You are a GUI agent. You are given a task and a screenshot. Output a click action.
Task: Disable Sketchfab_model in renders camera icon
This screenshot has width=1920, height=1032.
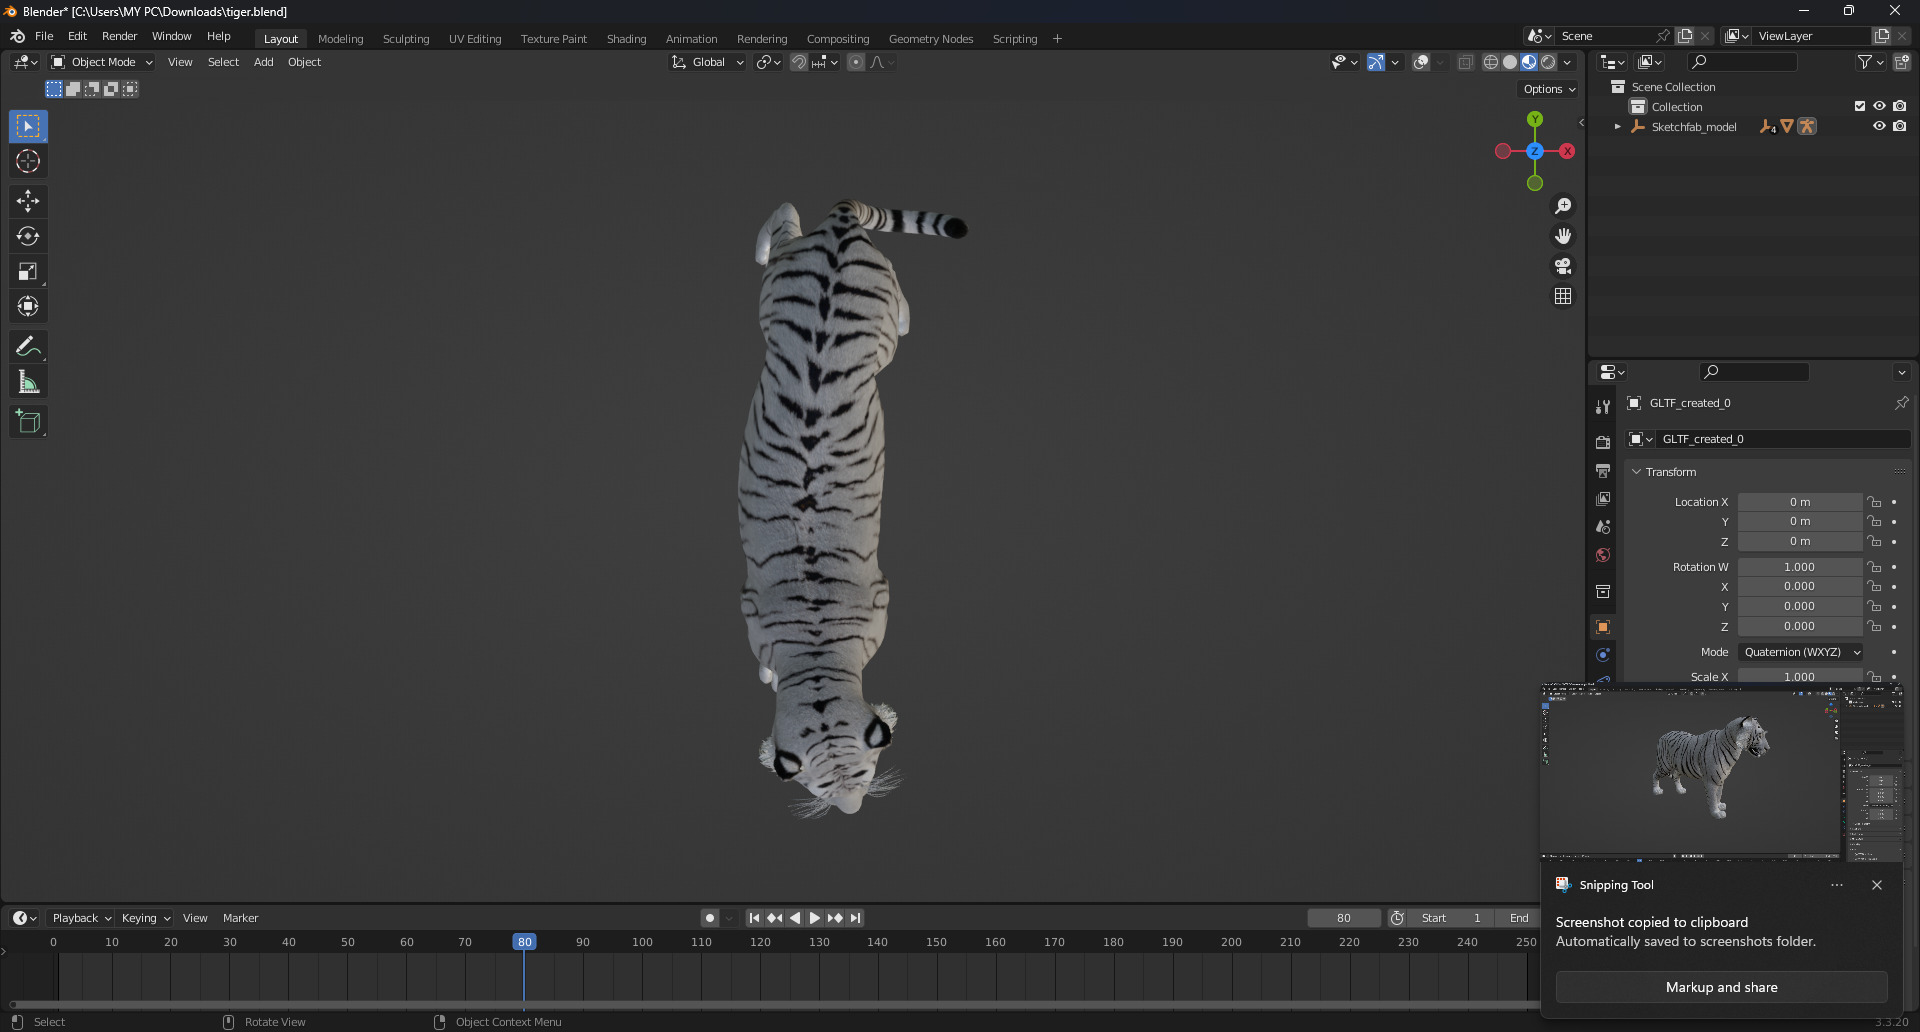coord(1899,126)
